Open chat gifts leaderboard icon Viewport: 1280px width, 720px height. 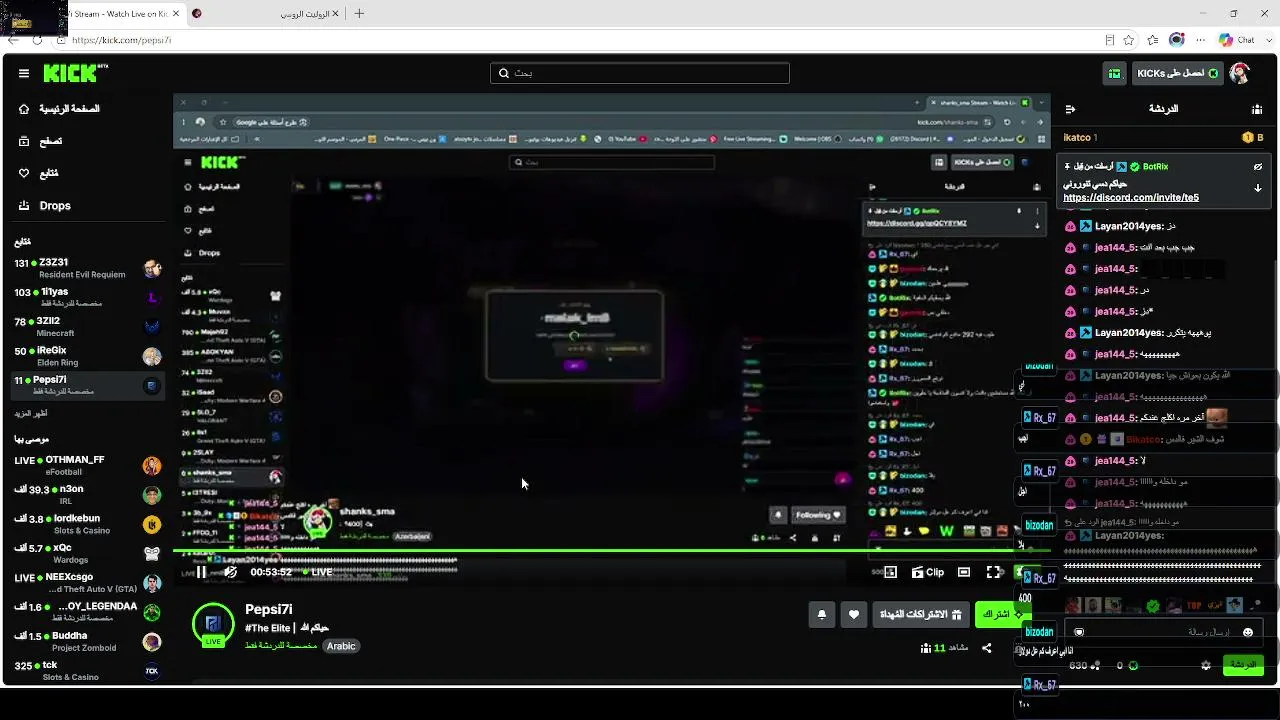point(1257,108)
